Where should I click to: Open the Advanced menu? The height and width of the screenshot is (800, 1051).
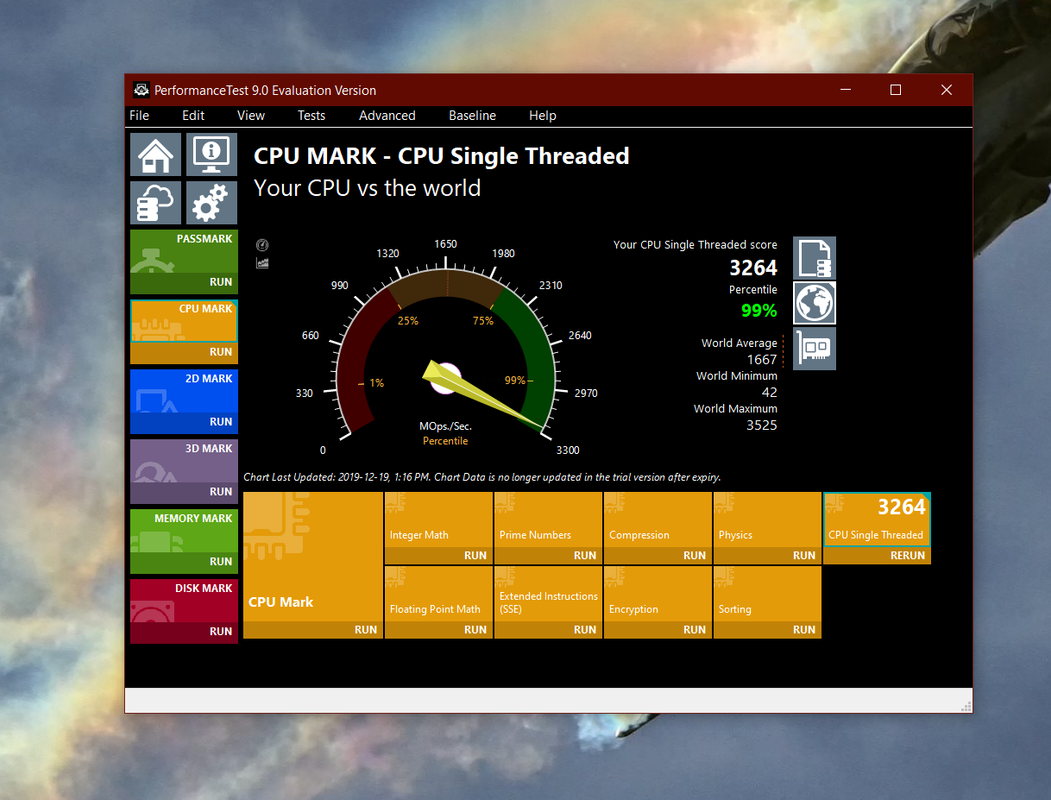click(x=387, y=115)
